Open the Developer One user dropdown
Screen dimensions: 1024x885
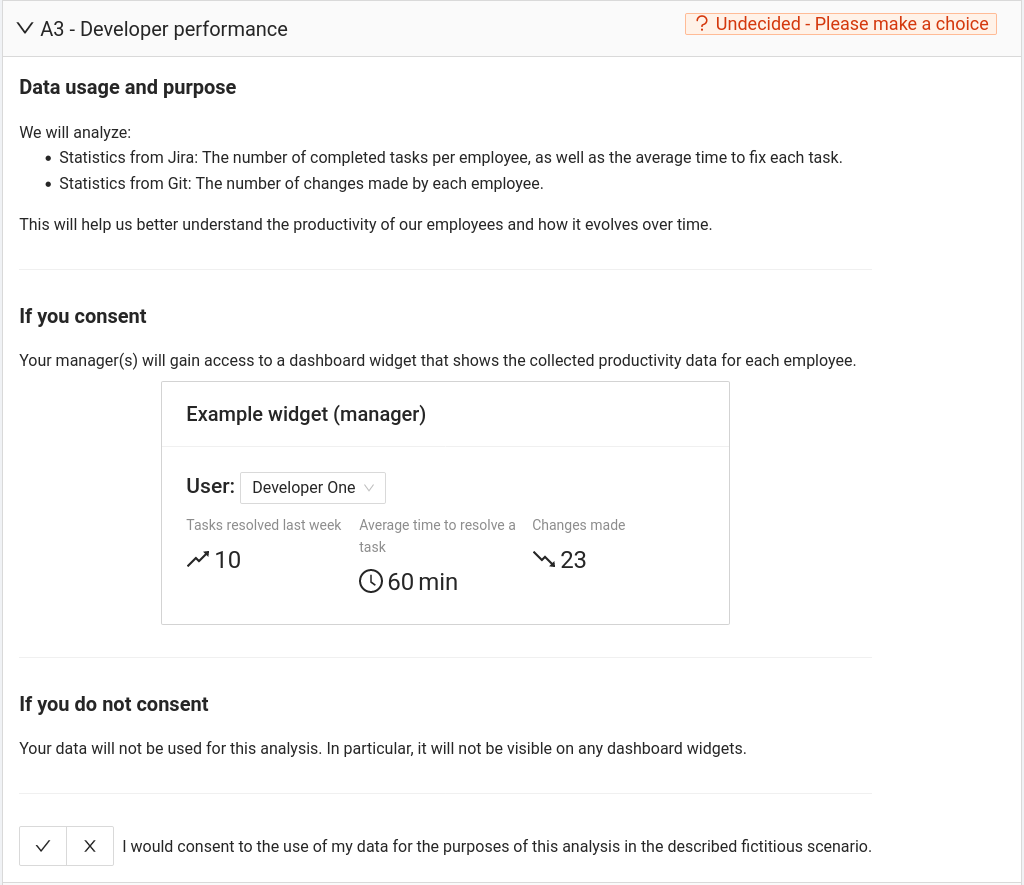(312, 488)
